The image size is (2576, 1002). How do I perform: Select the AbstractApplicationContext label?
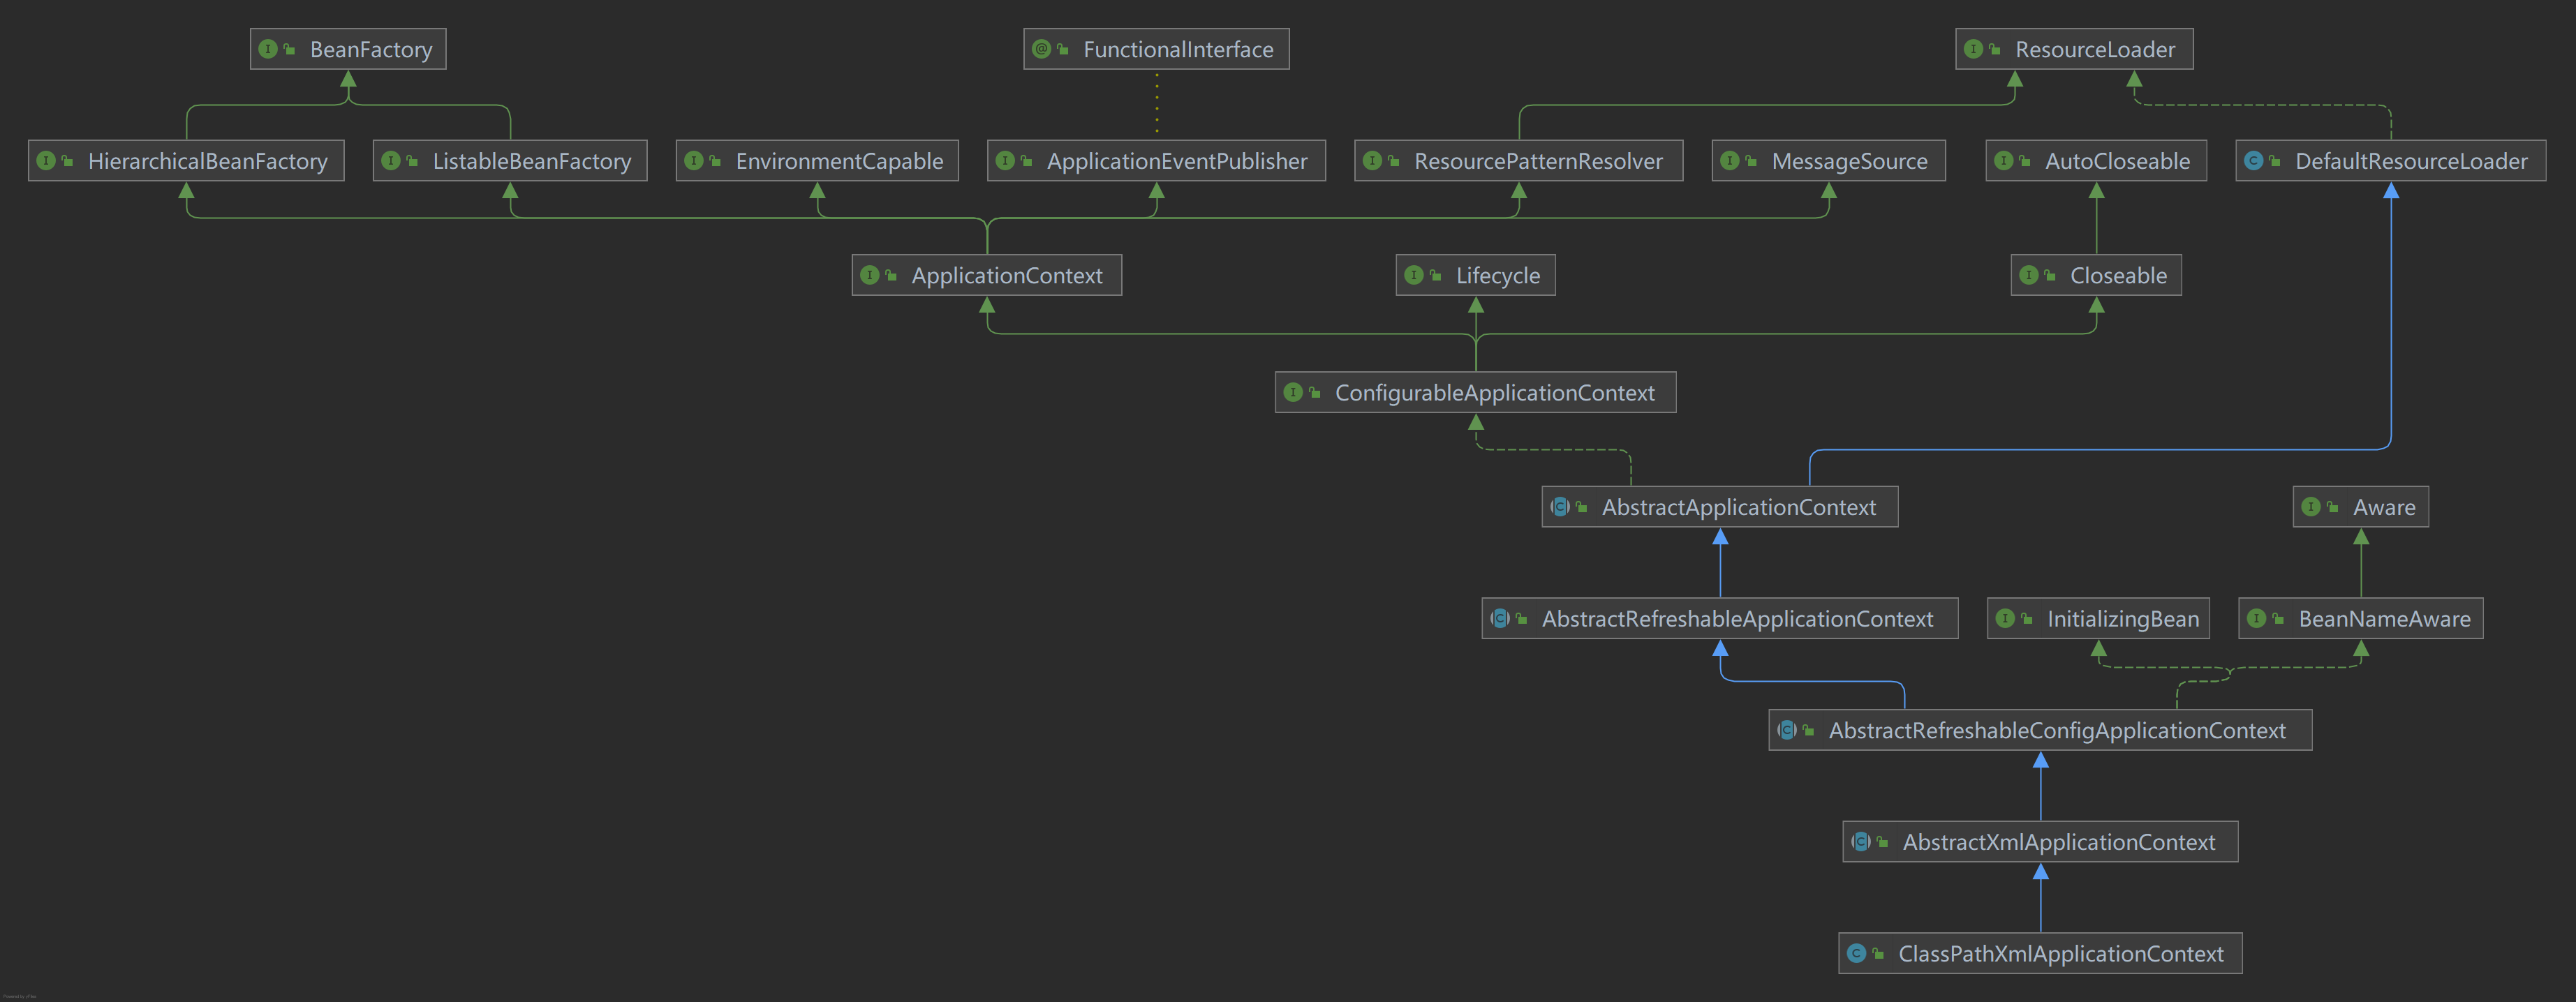[x=1739, y=508]
